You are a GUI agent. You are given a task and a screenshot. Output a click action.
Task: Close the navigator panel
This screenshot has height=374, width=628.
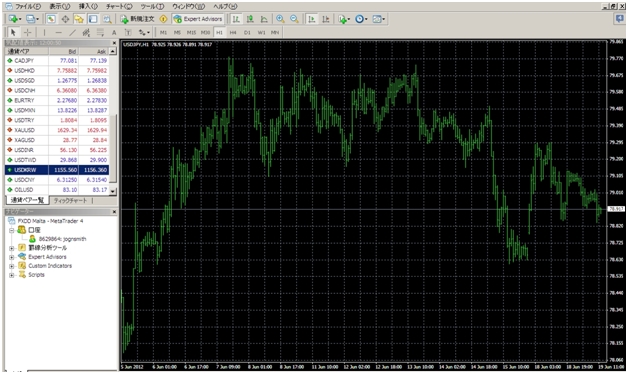coord(114,211)
